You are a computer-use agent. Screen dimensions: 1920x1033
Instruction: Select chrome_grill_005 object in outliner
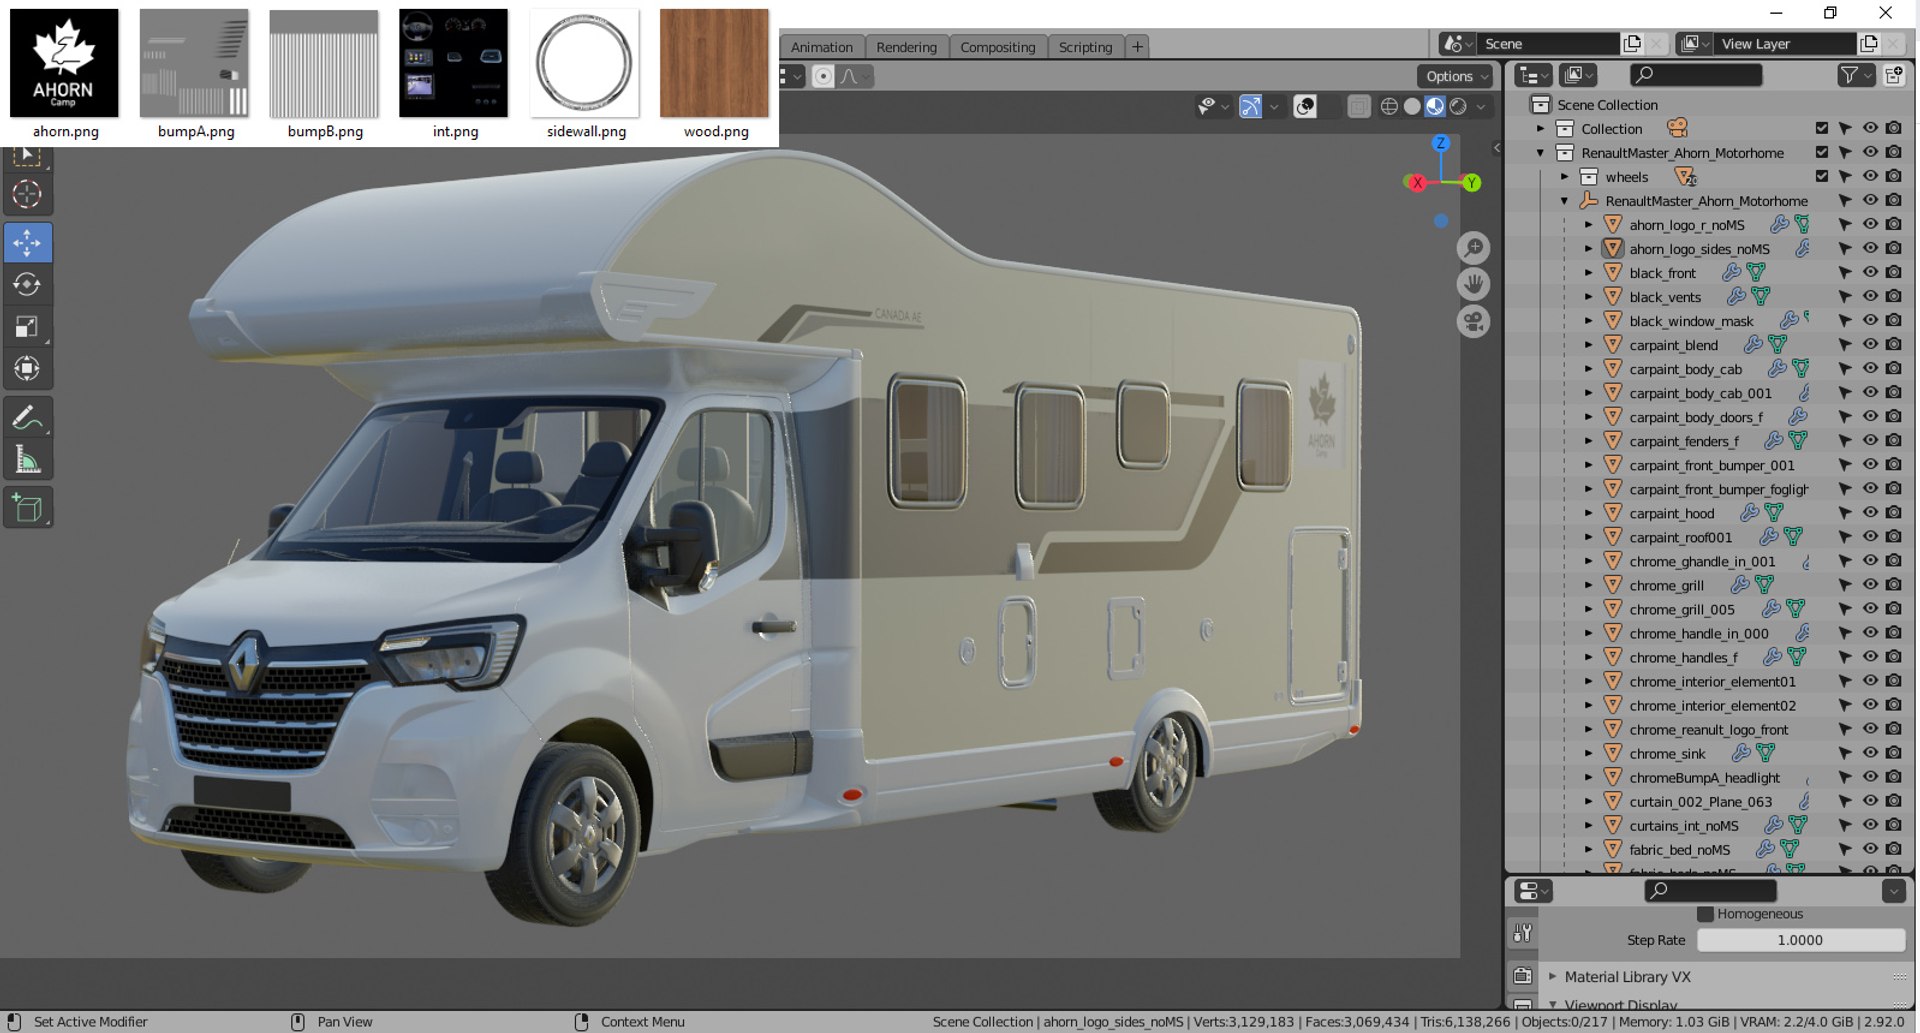(x=1681, y=609)
